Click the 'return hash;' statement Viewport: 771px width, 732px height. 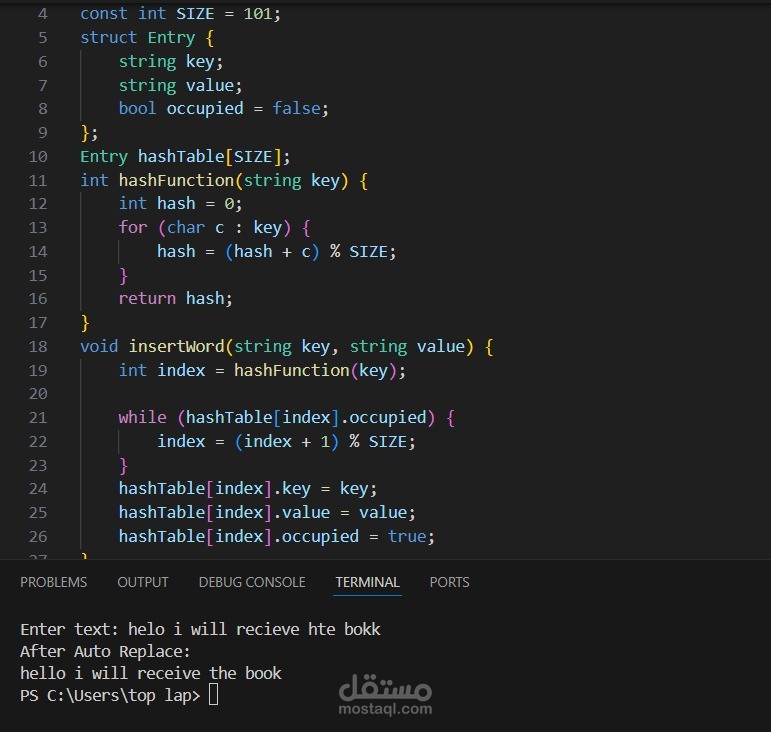pos(176,298)
